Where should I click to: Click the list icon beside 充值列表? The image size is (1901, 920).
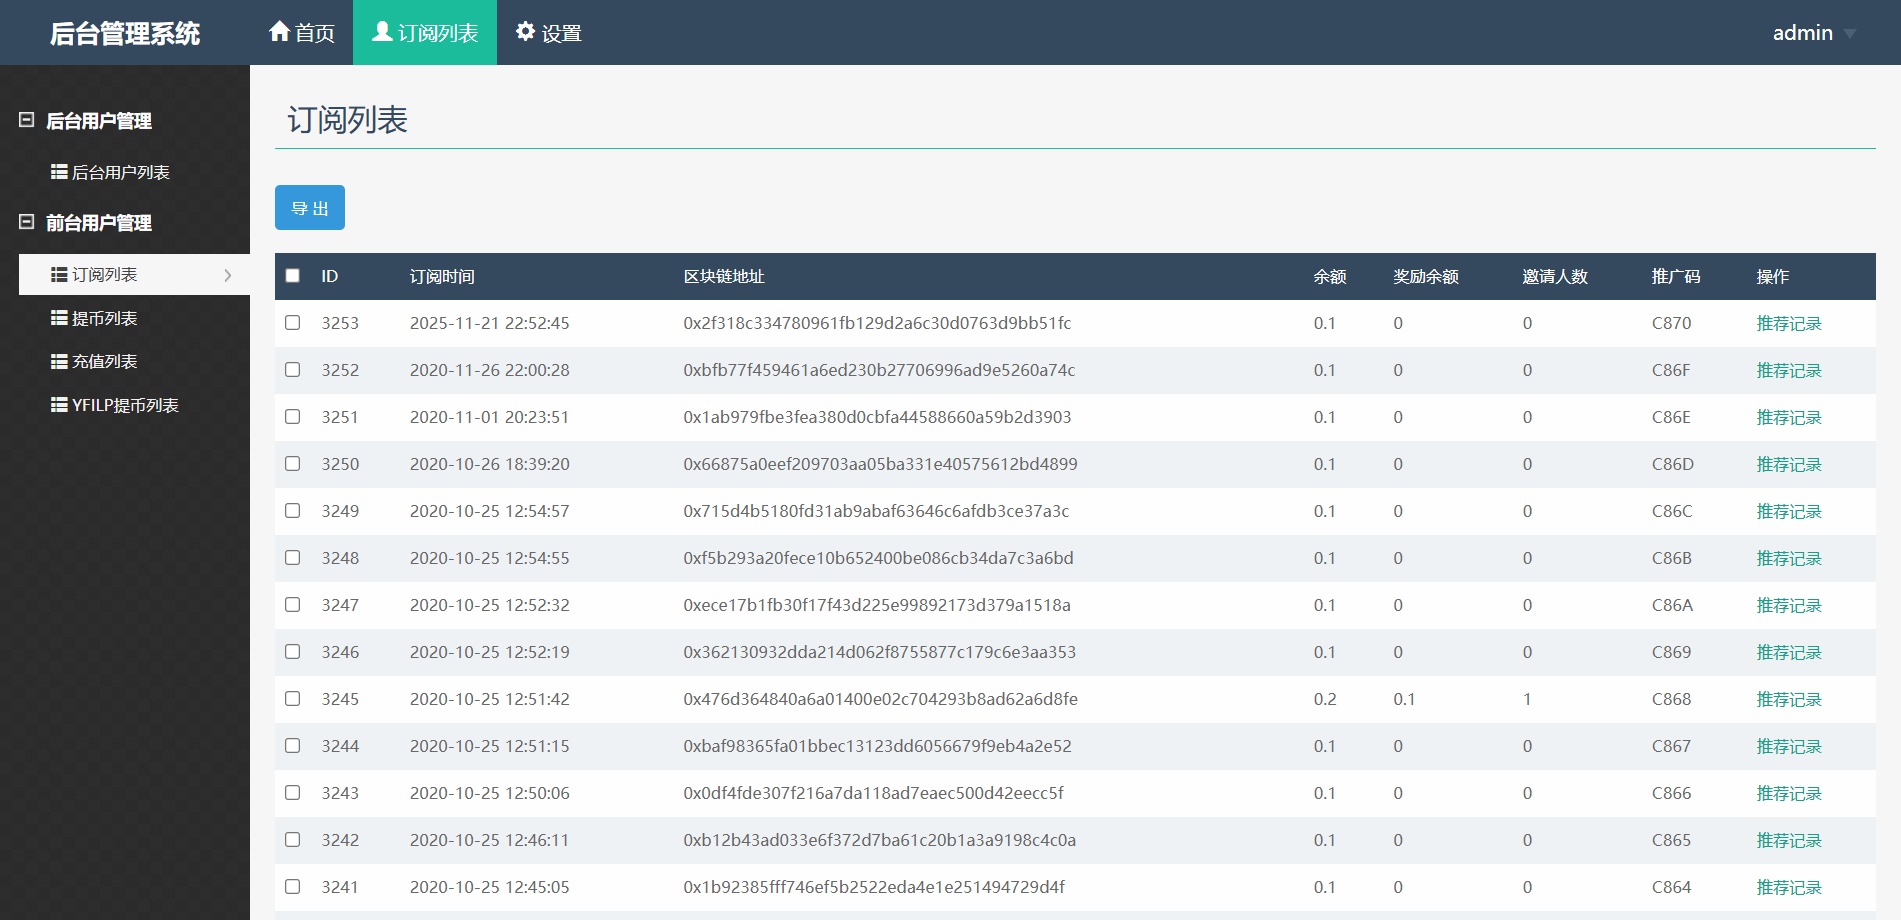(59, 361)
